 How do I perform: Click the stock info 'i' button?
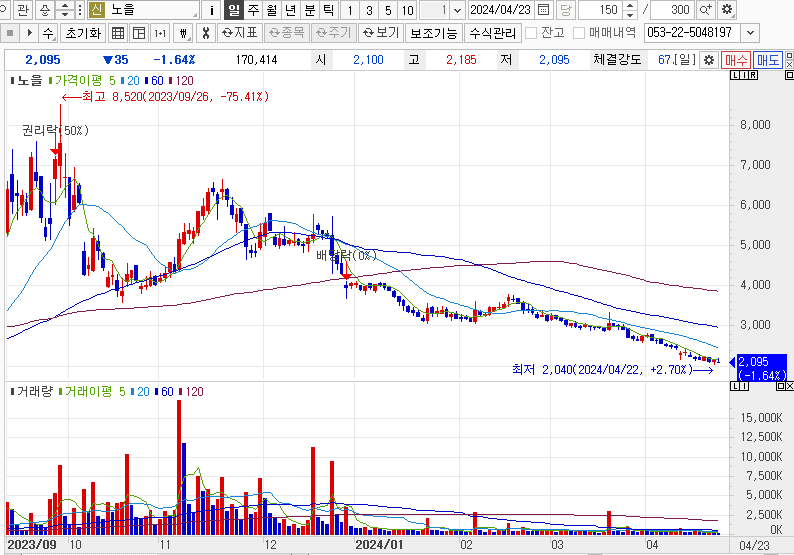tap(212, 10)
